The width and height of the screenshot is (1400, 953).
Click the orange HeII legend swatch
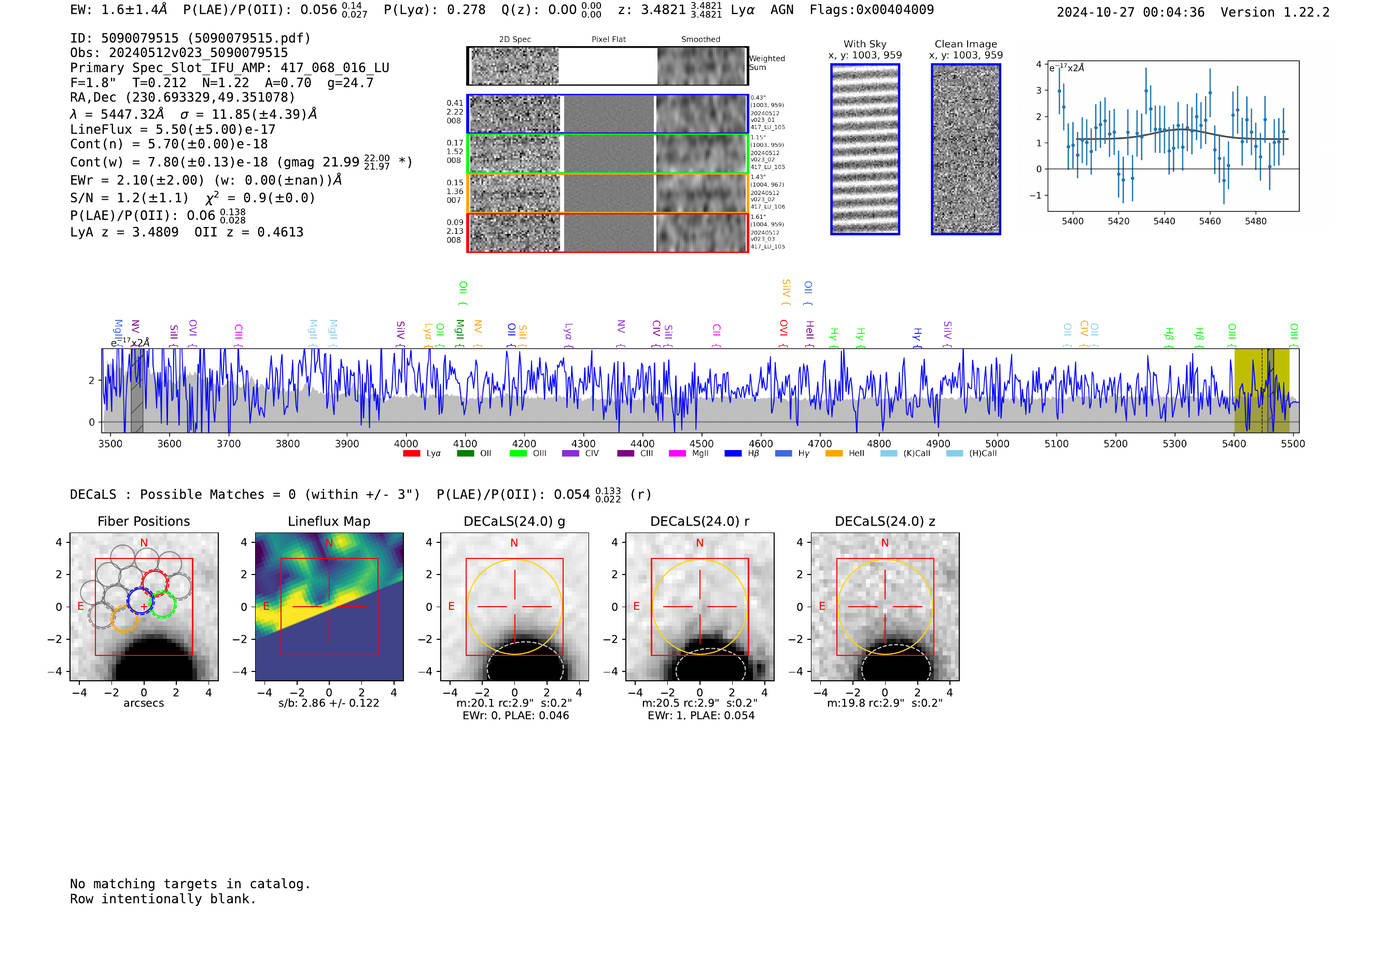pyautogui.click(x=834, y=453)
